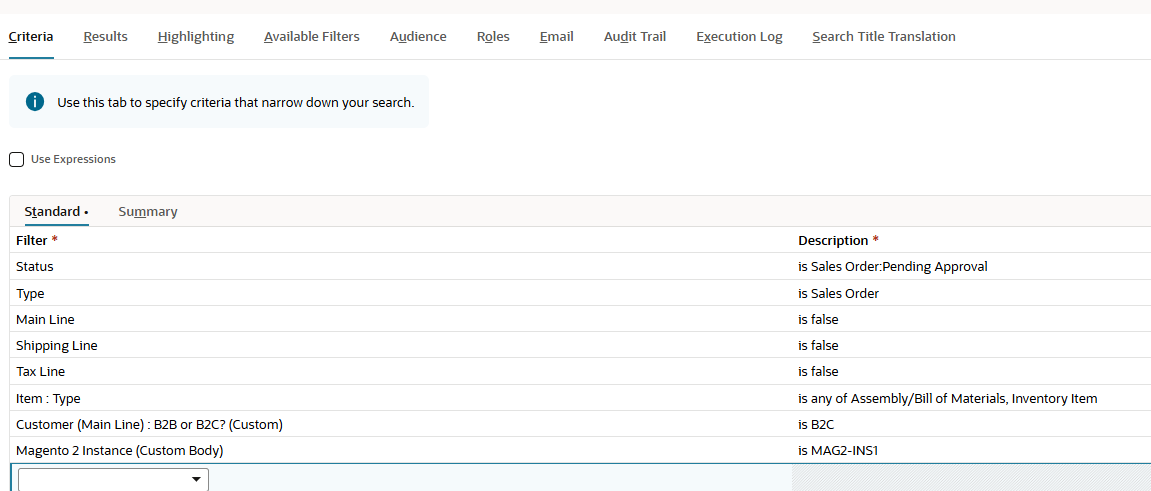
Task: Select the Audience tab
Action: tap(418, 37)
